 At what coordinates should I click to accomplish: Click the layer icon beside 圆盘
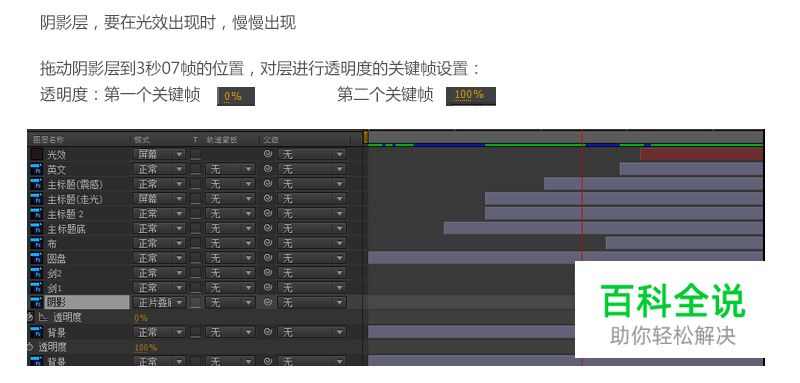[x=36, y=258]
